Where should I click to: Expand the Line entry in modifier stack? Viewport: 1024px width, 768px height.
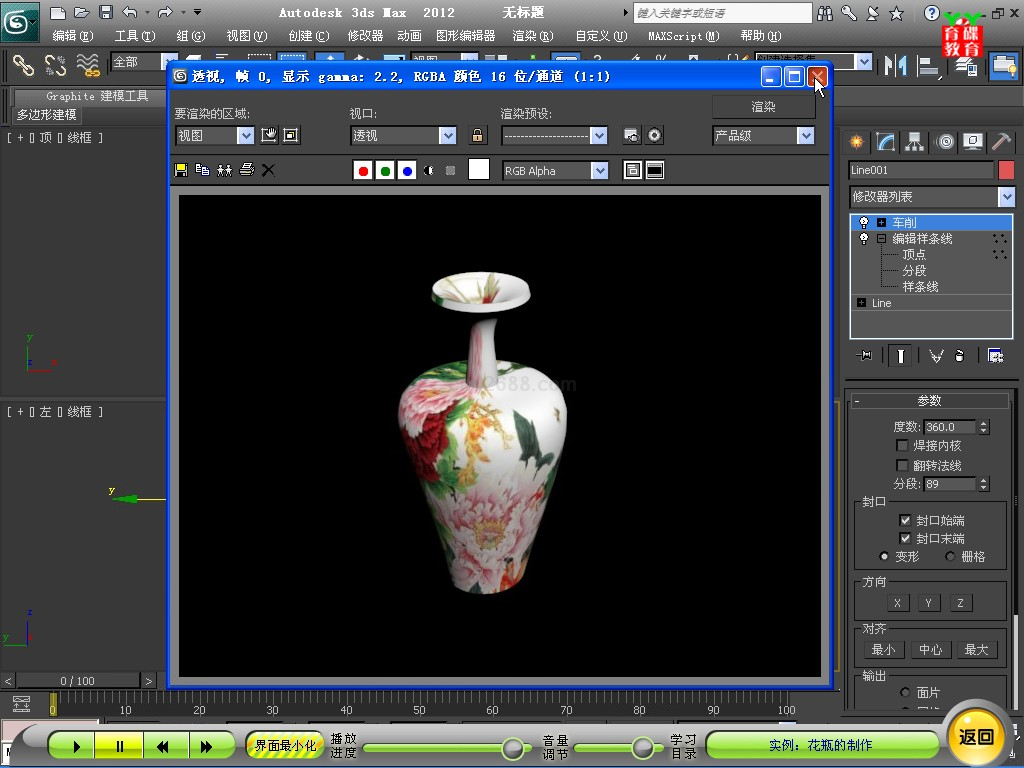tap(861, 303)
